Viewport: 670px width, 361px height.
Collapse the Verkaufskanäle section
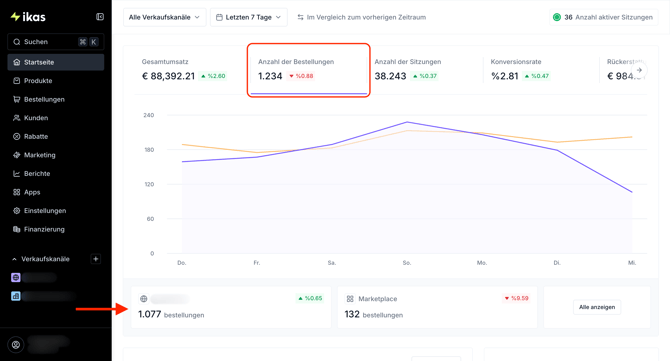click(15, 259)
